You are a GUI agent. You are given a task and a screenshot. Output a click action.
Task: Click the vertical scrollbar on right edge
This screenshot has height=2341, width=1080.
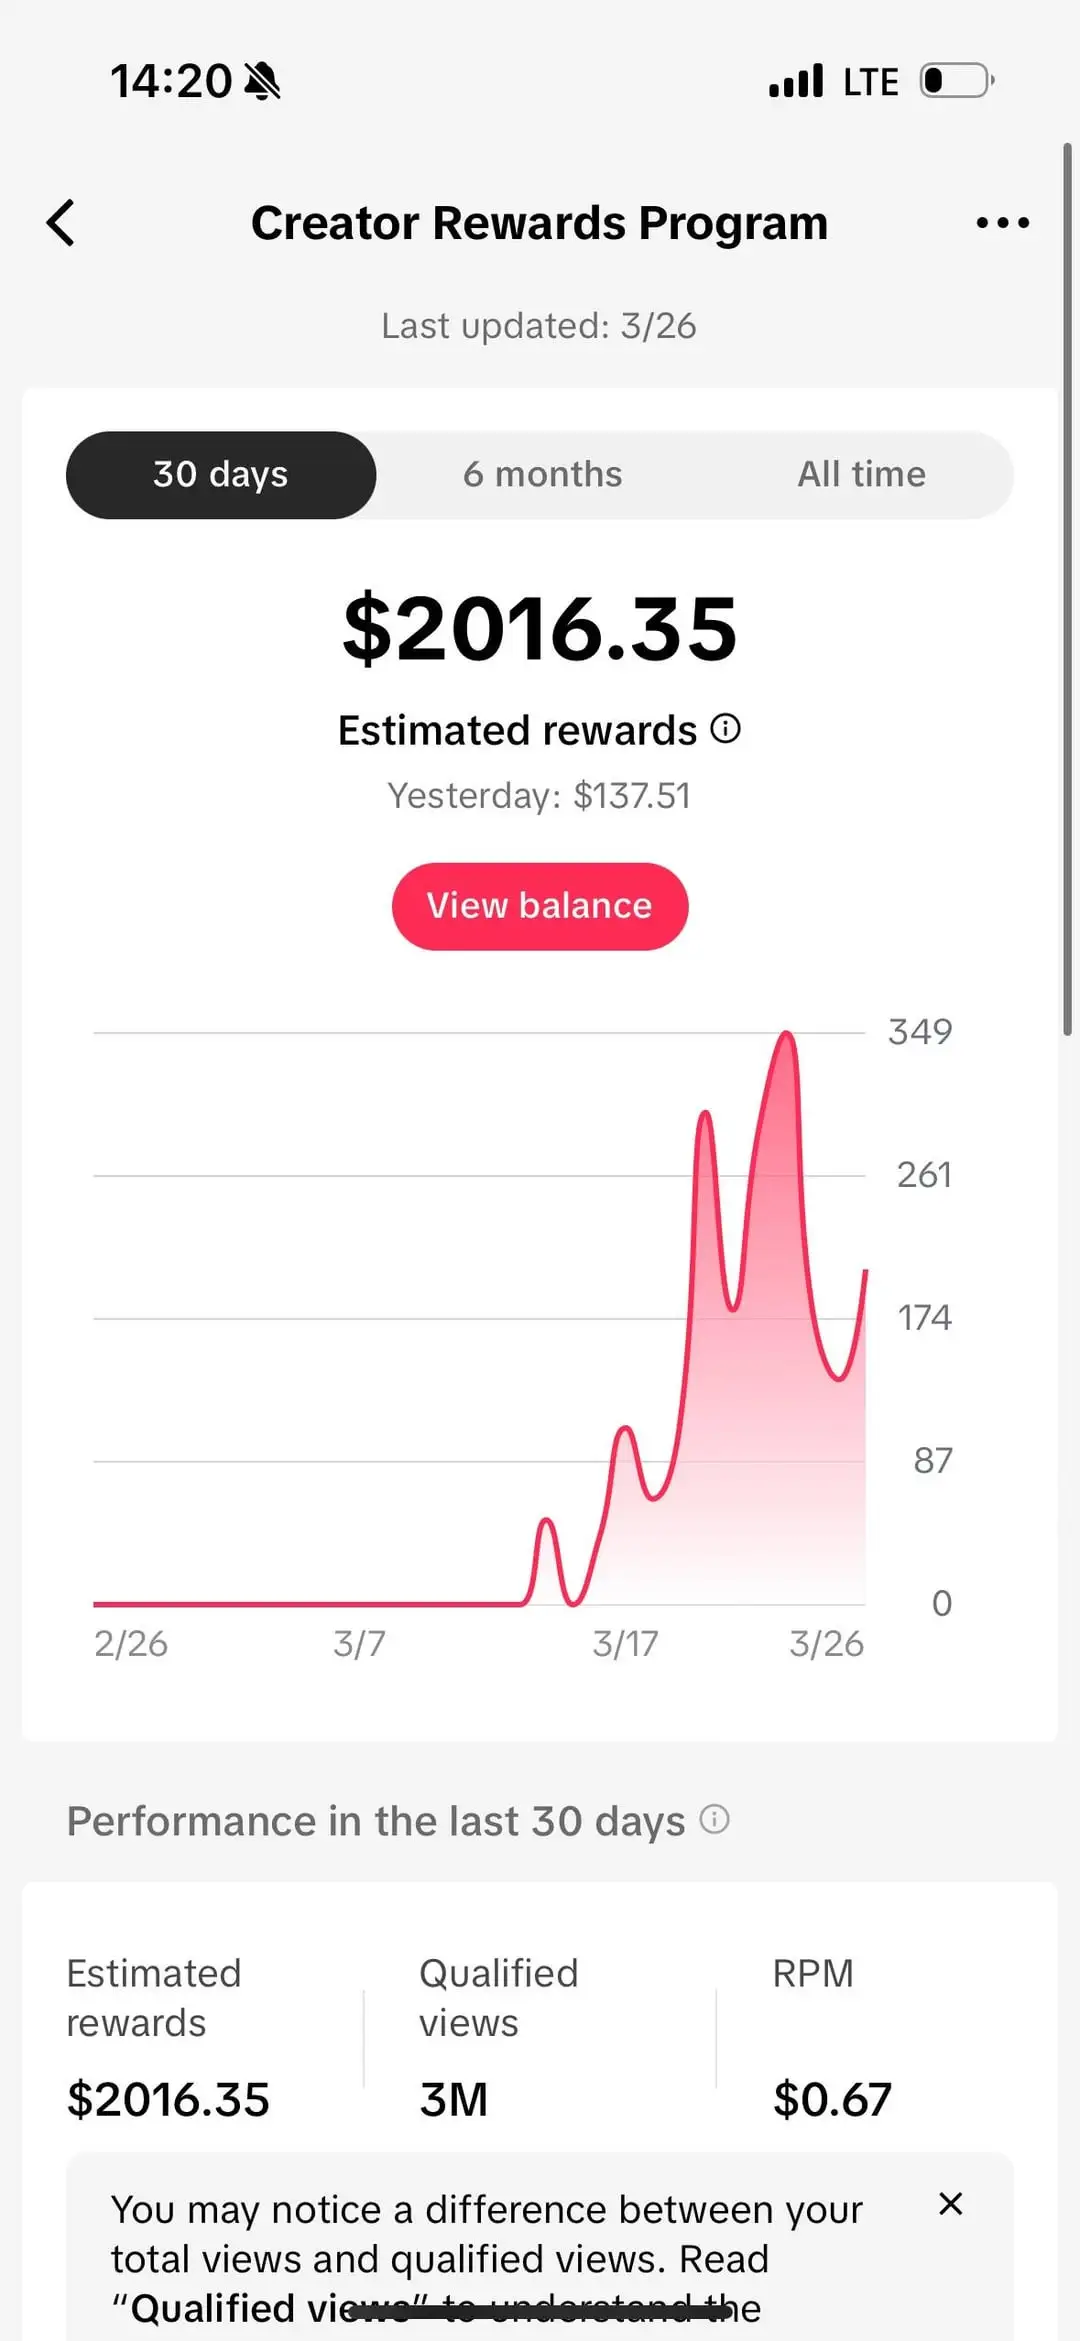click(x=1067, y=590)
